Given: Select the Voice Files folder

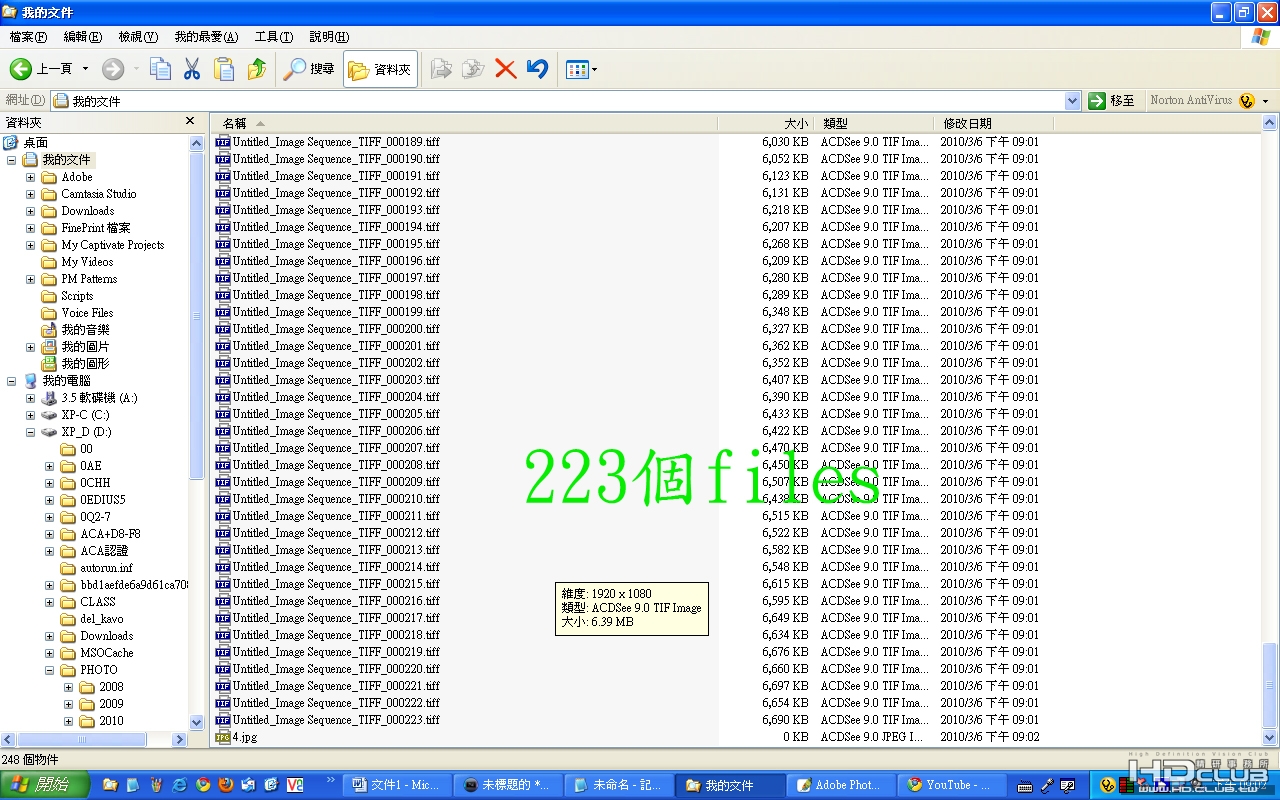Looking at the screenshot, I should click(x=87, y=313).
